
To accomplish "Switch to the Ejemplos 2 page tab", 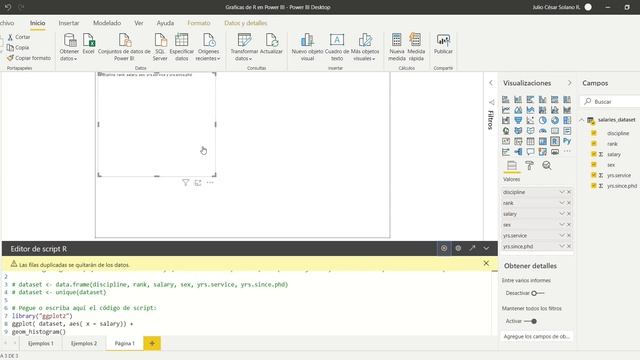I will tap(84, 343).
